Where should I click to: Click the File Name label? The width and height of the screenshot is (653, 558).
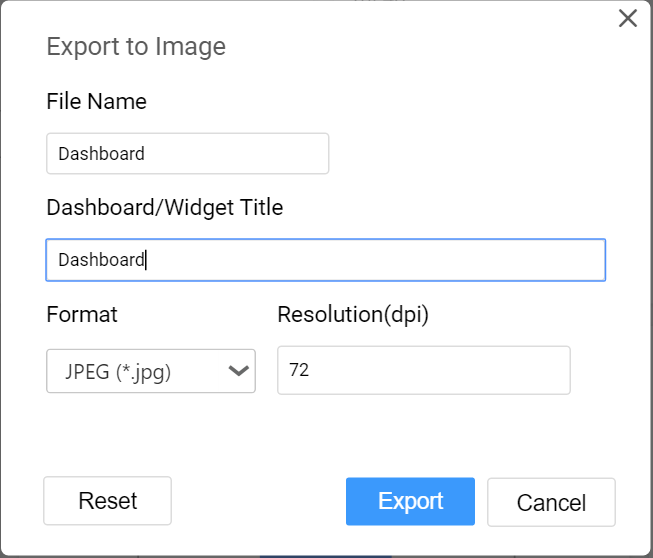coord(97,101)
